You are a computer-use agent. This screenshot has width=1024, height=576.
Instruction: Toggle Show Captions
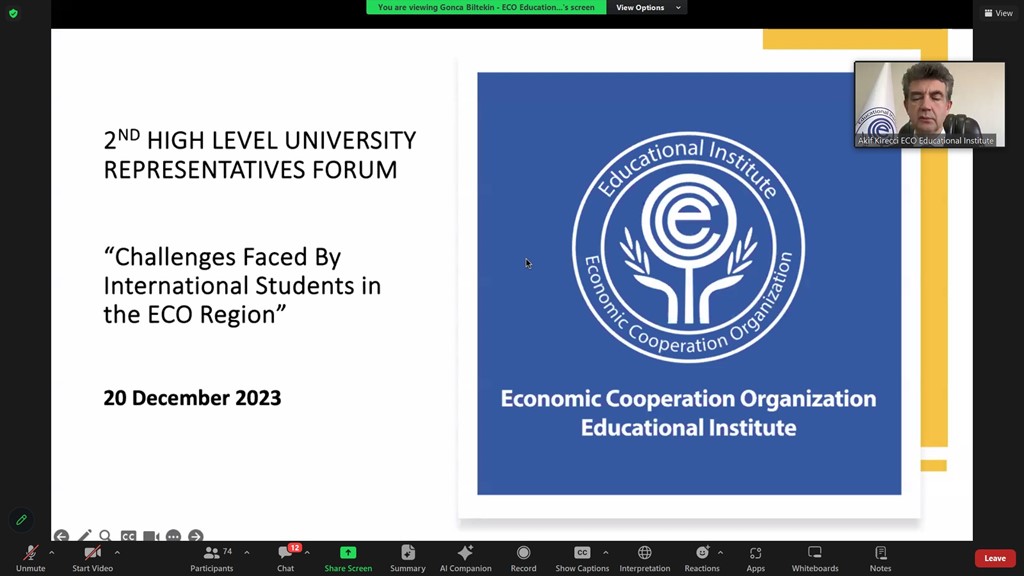point(582,558)
